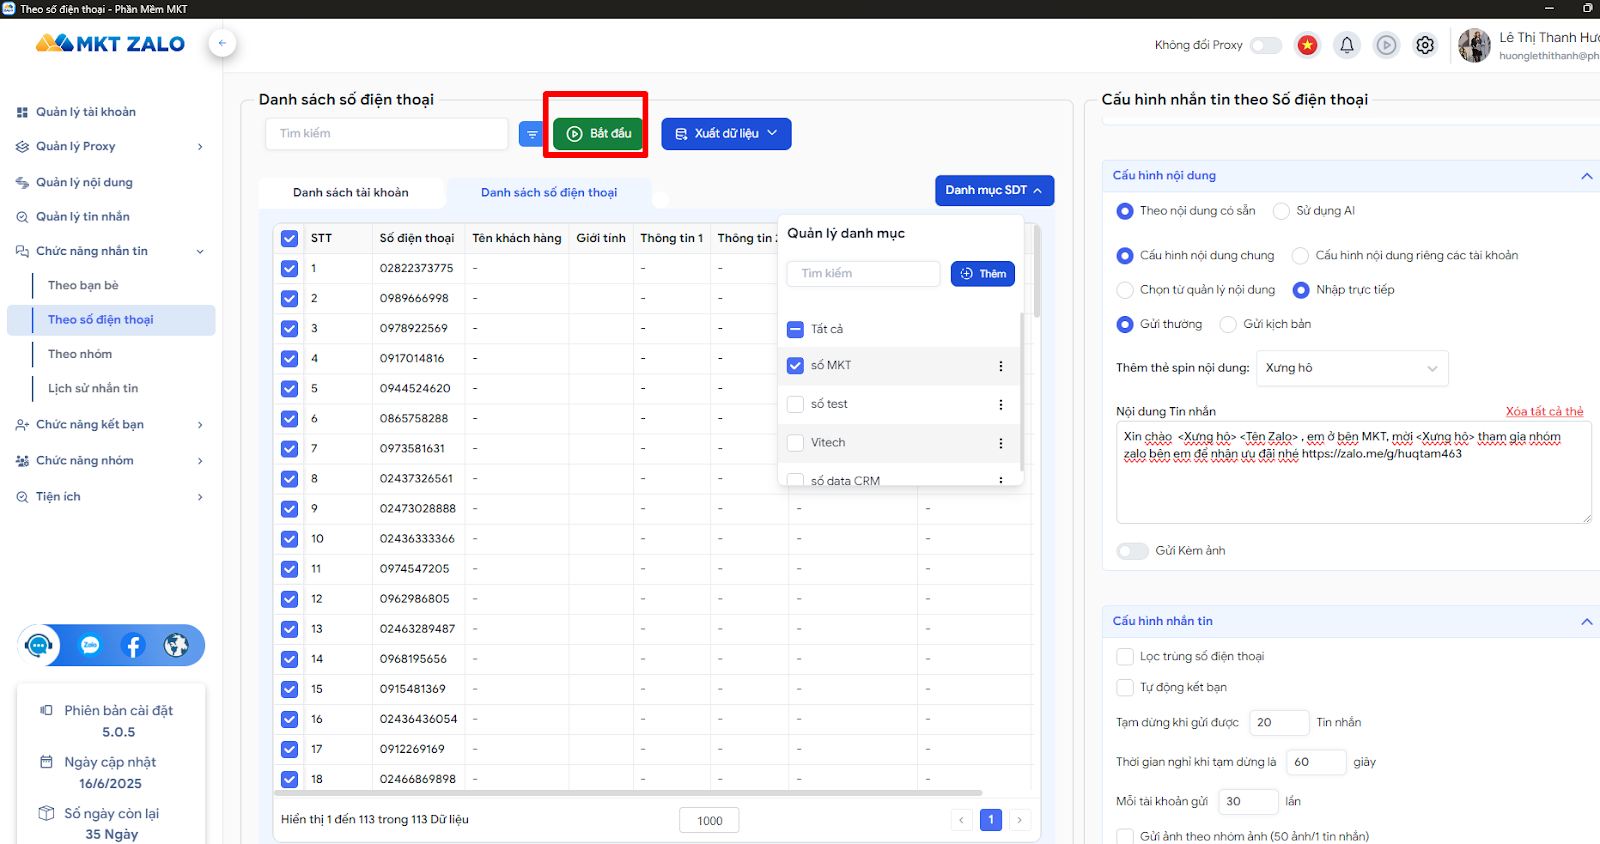Click the website globe icon
Screen dimensions: 1600x844
click(176, 645)
